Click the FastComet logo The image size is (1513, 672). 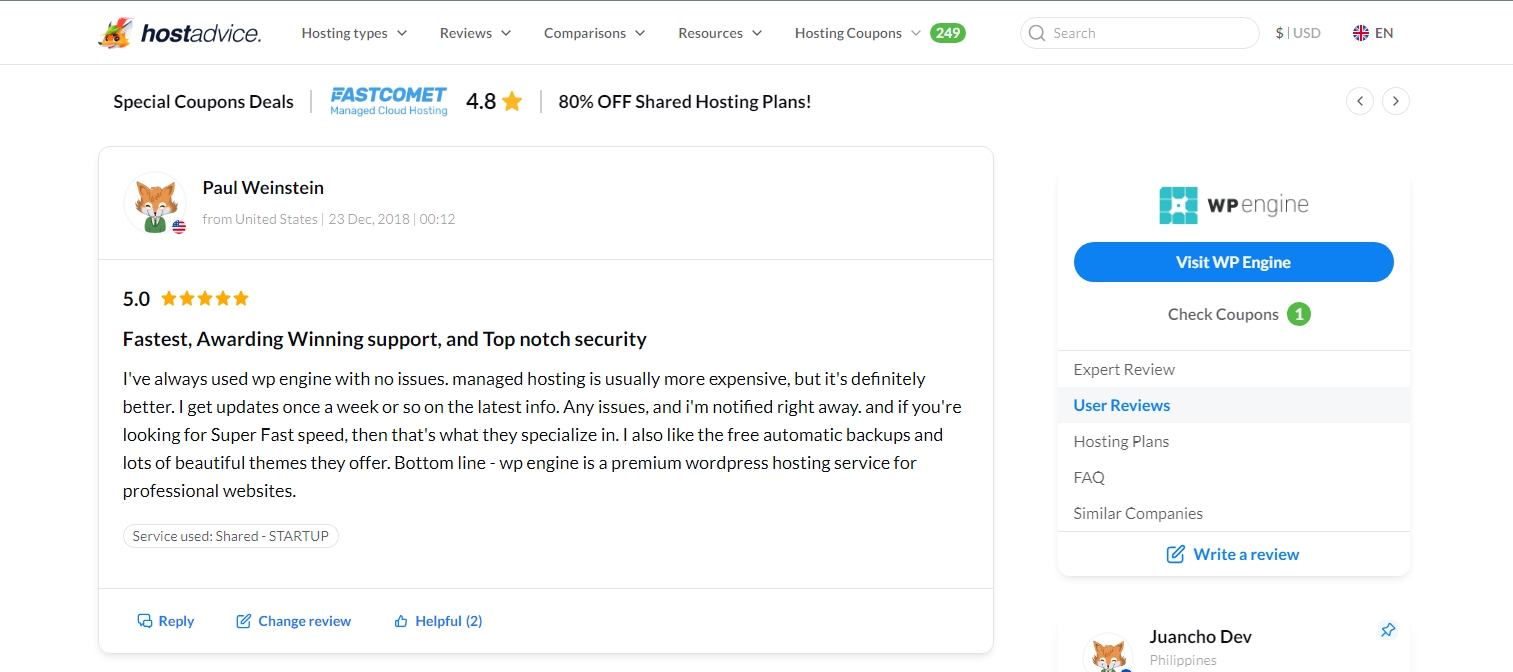coord(389,101)
